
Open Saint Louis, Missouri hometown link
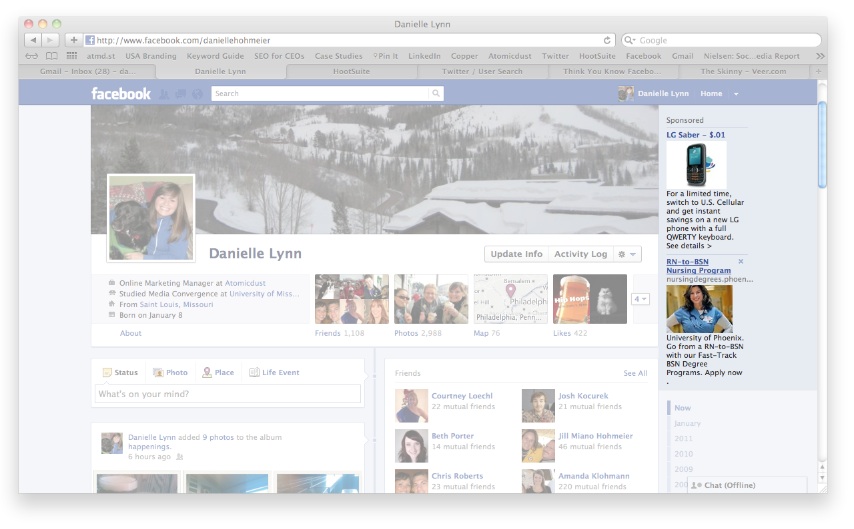click(176, 305)
